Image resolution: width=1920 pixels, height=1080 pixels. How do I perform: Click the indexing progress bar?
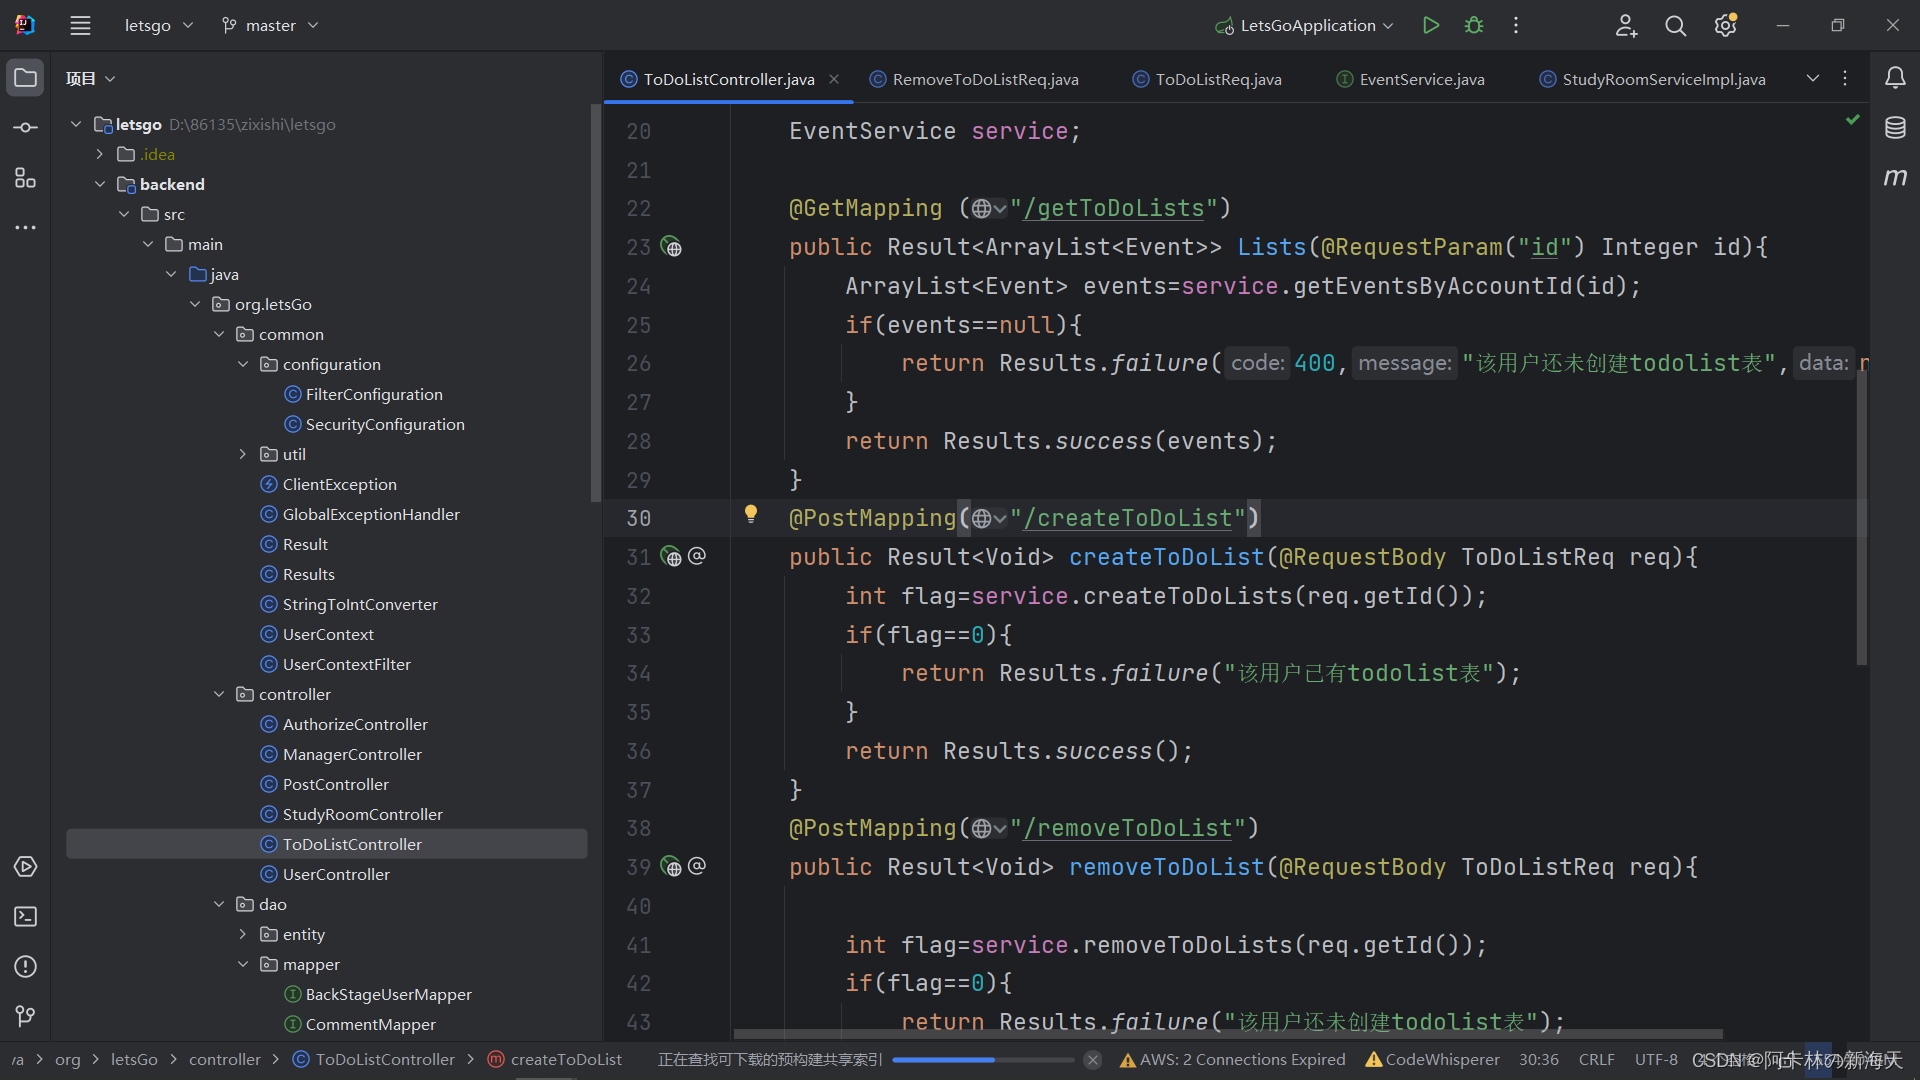pos(982,1060)
